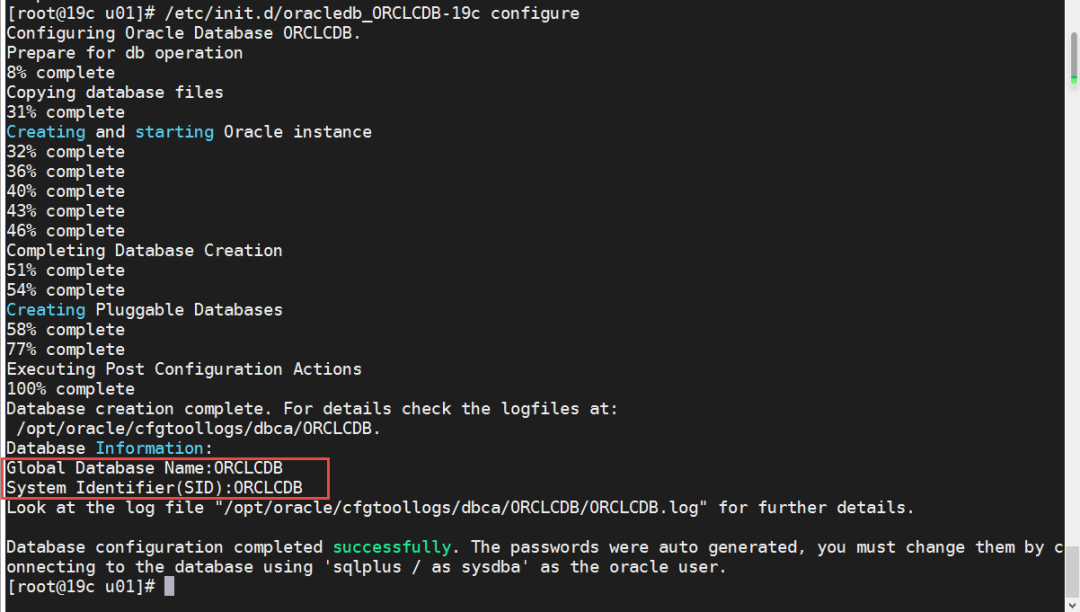Click "Completing Database Creation" text
Screen dimensions: 1080x612
click(x=145, y=250)
